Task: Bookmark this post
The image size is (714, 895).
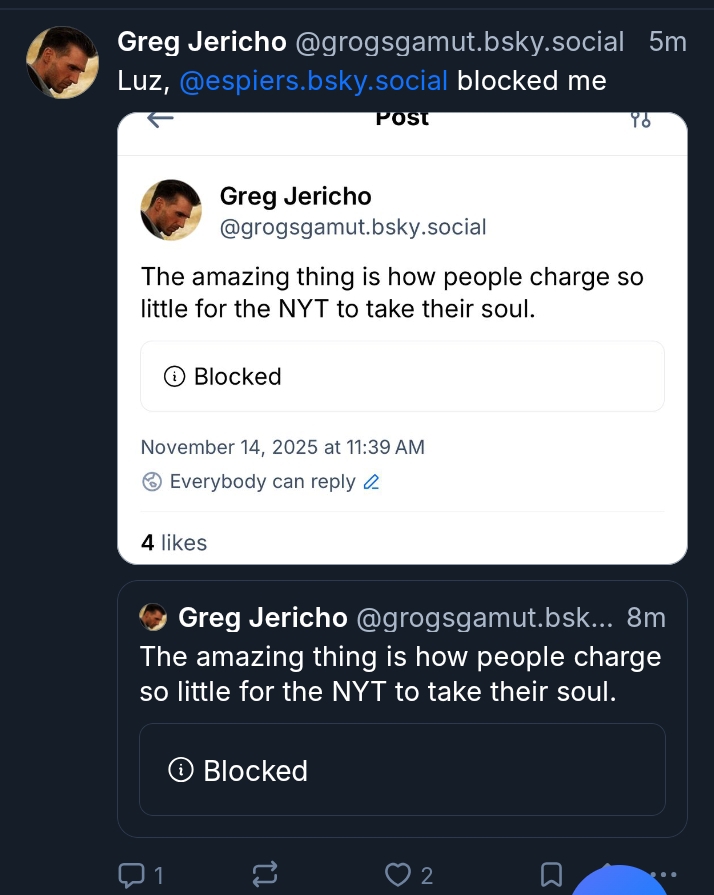Action: [x=551, y=875]
